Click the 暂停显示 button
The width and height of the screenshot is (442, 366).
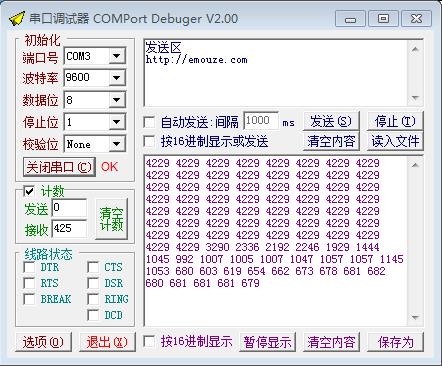pyautogui.click(x=267, y=342)
